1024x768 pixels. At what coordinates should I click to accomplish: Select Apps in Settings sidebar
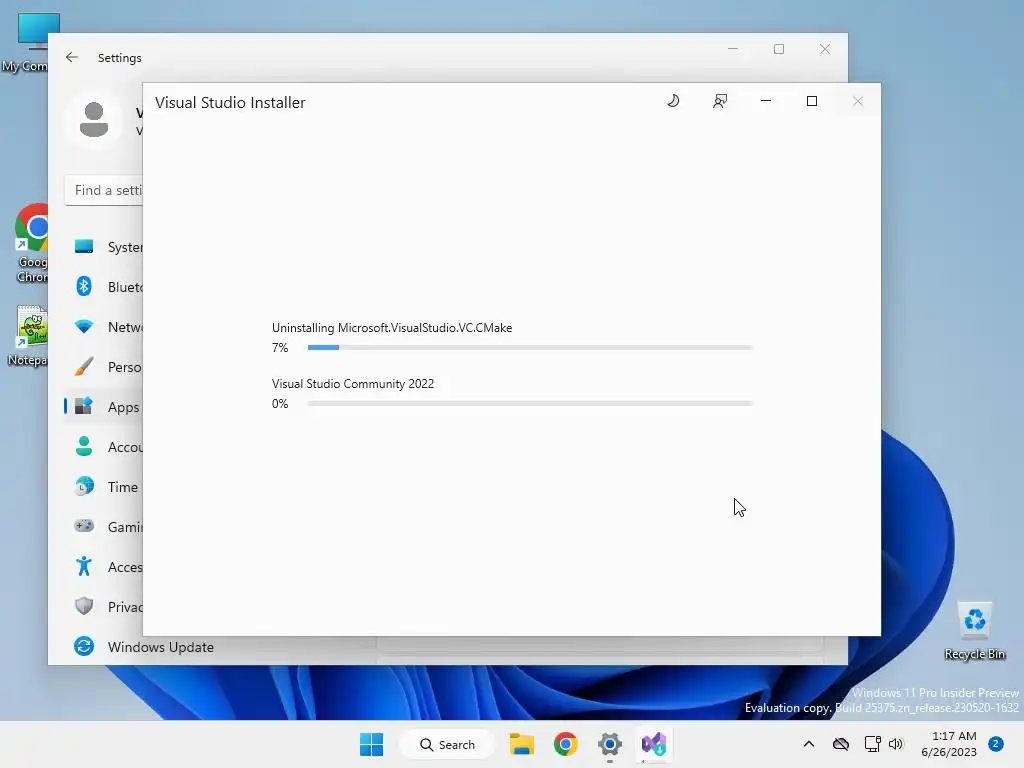click(104, 407)
